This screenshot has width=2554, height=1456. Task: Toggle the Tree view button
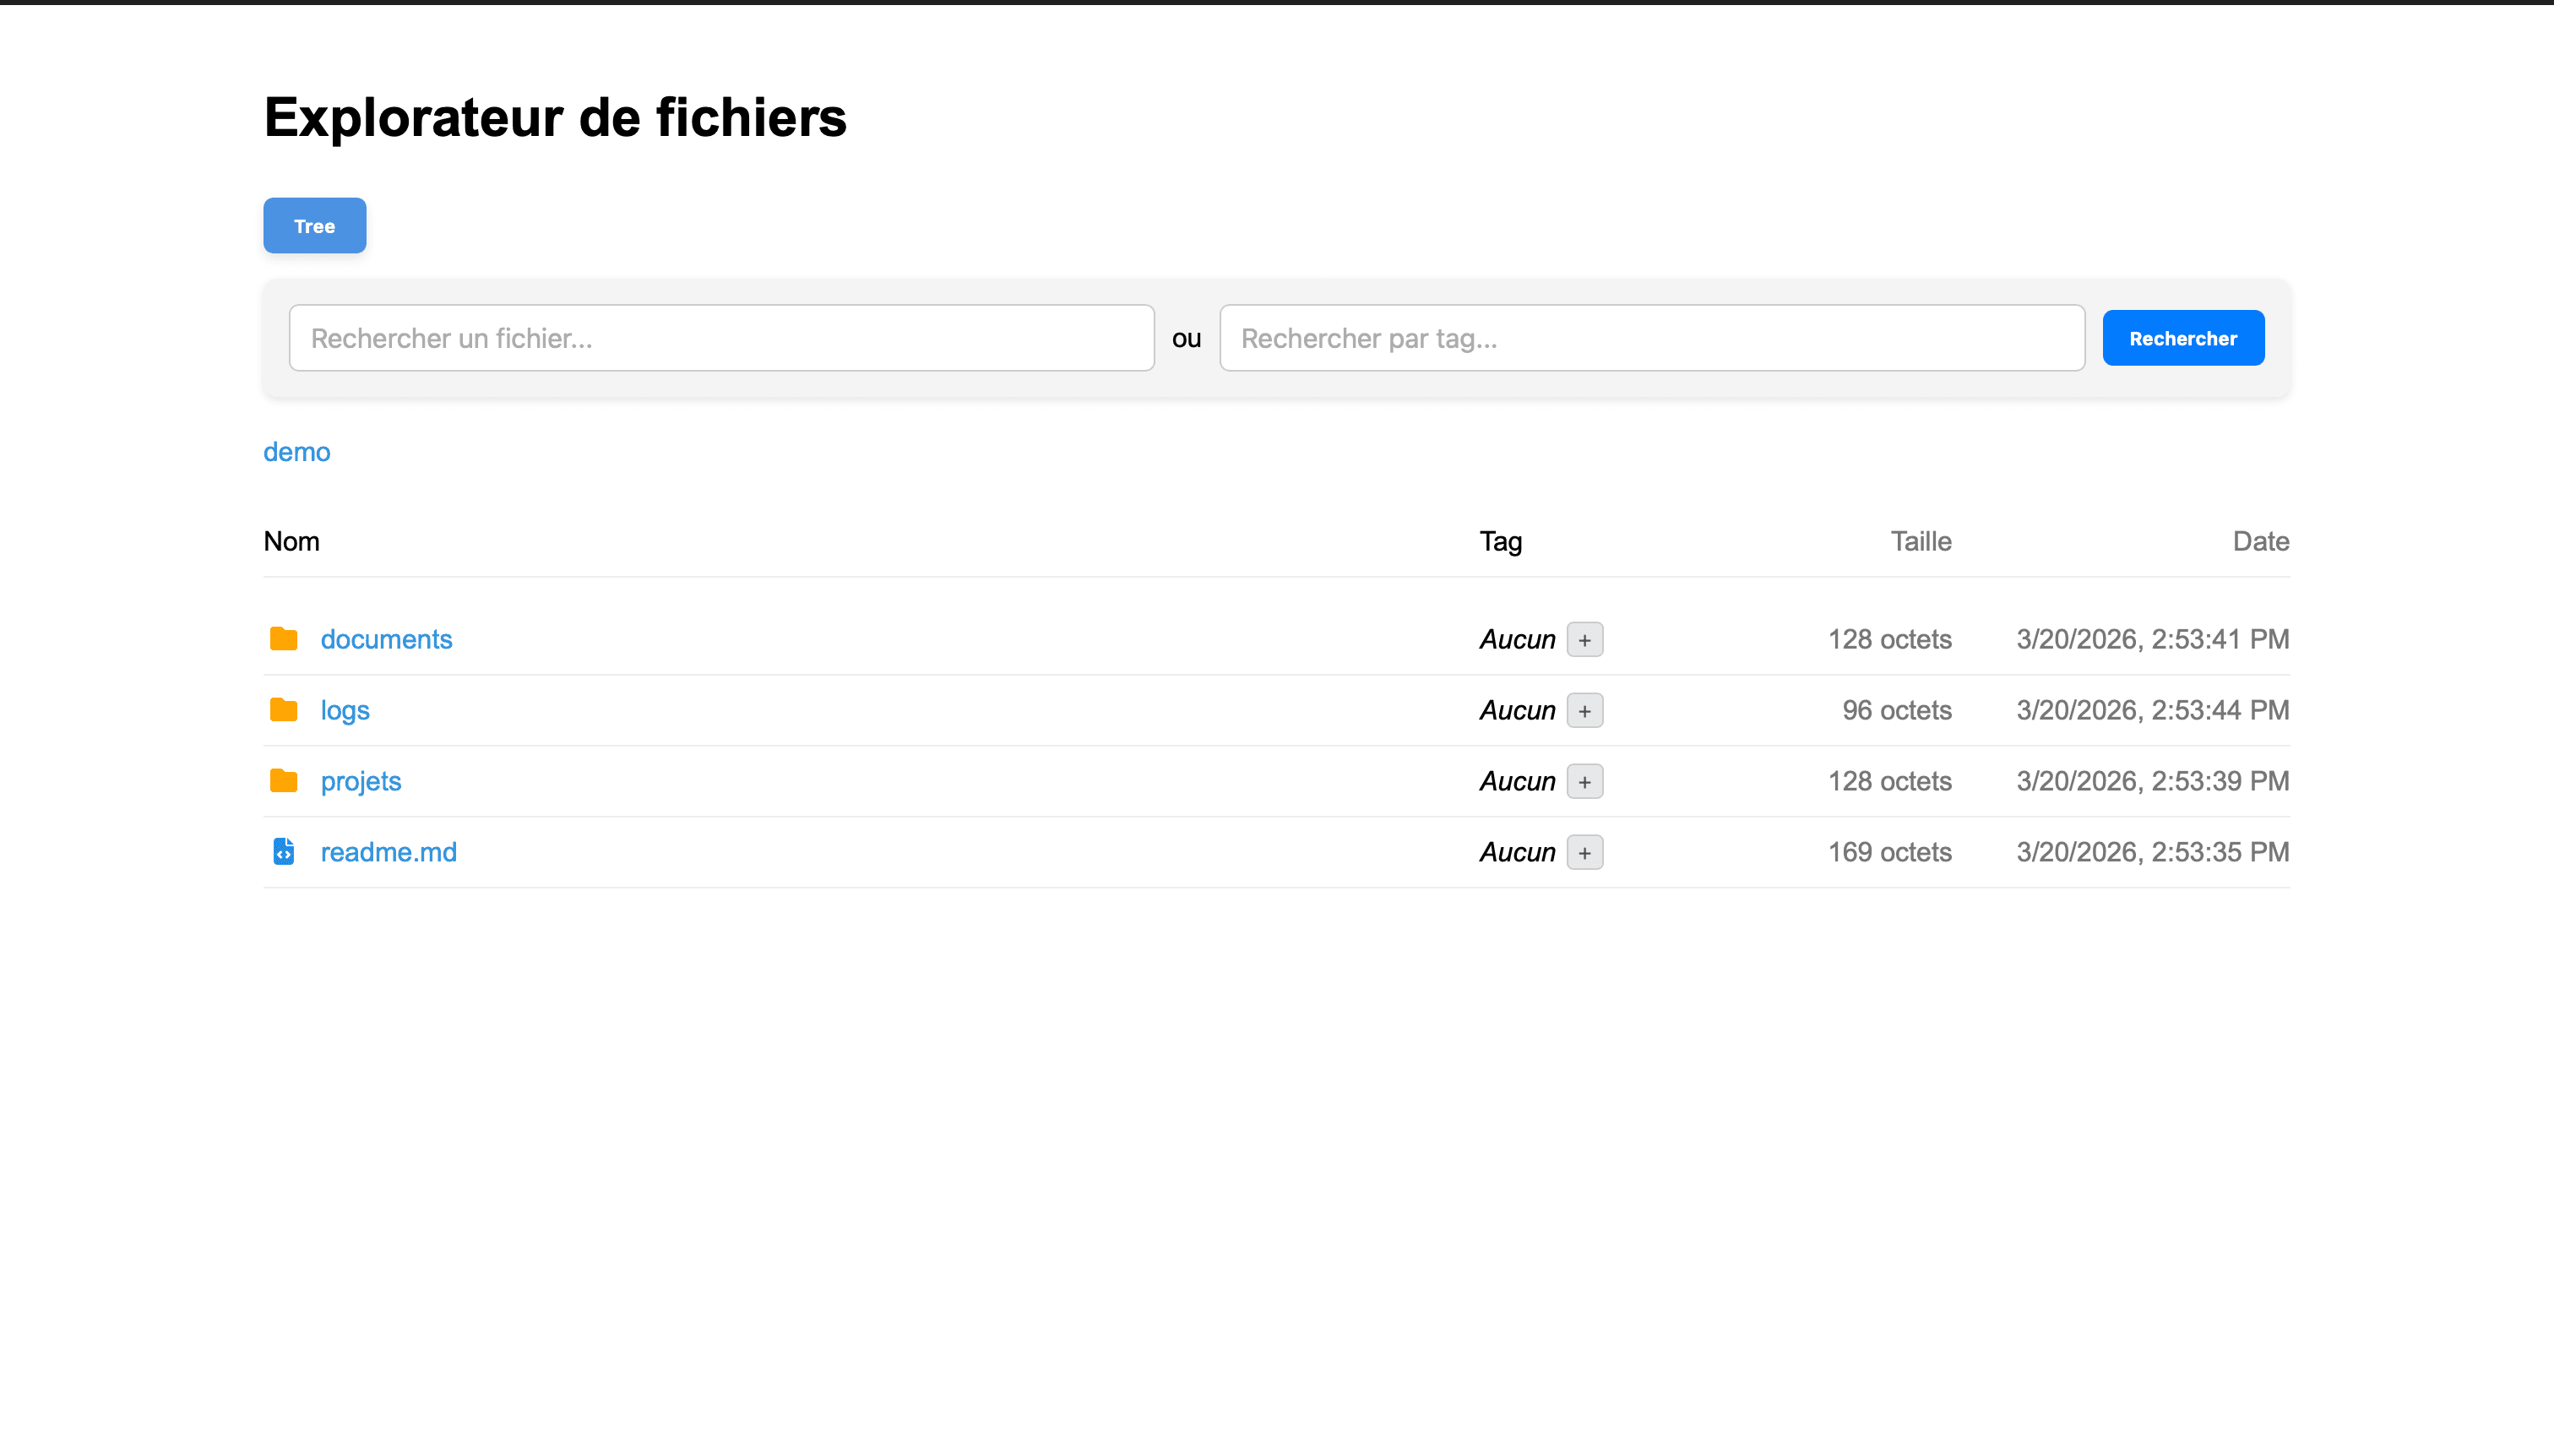[x=314, y=226]
